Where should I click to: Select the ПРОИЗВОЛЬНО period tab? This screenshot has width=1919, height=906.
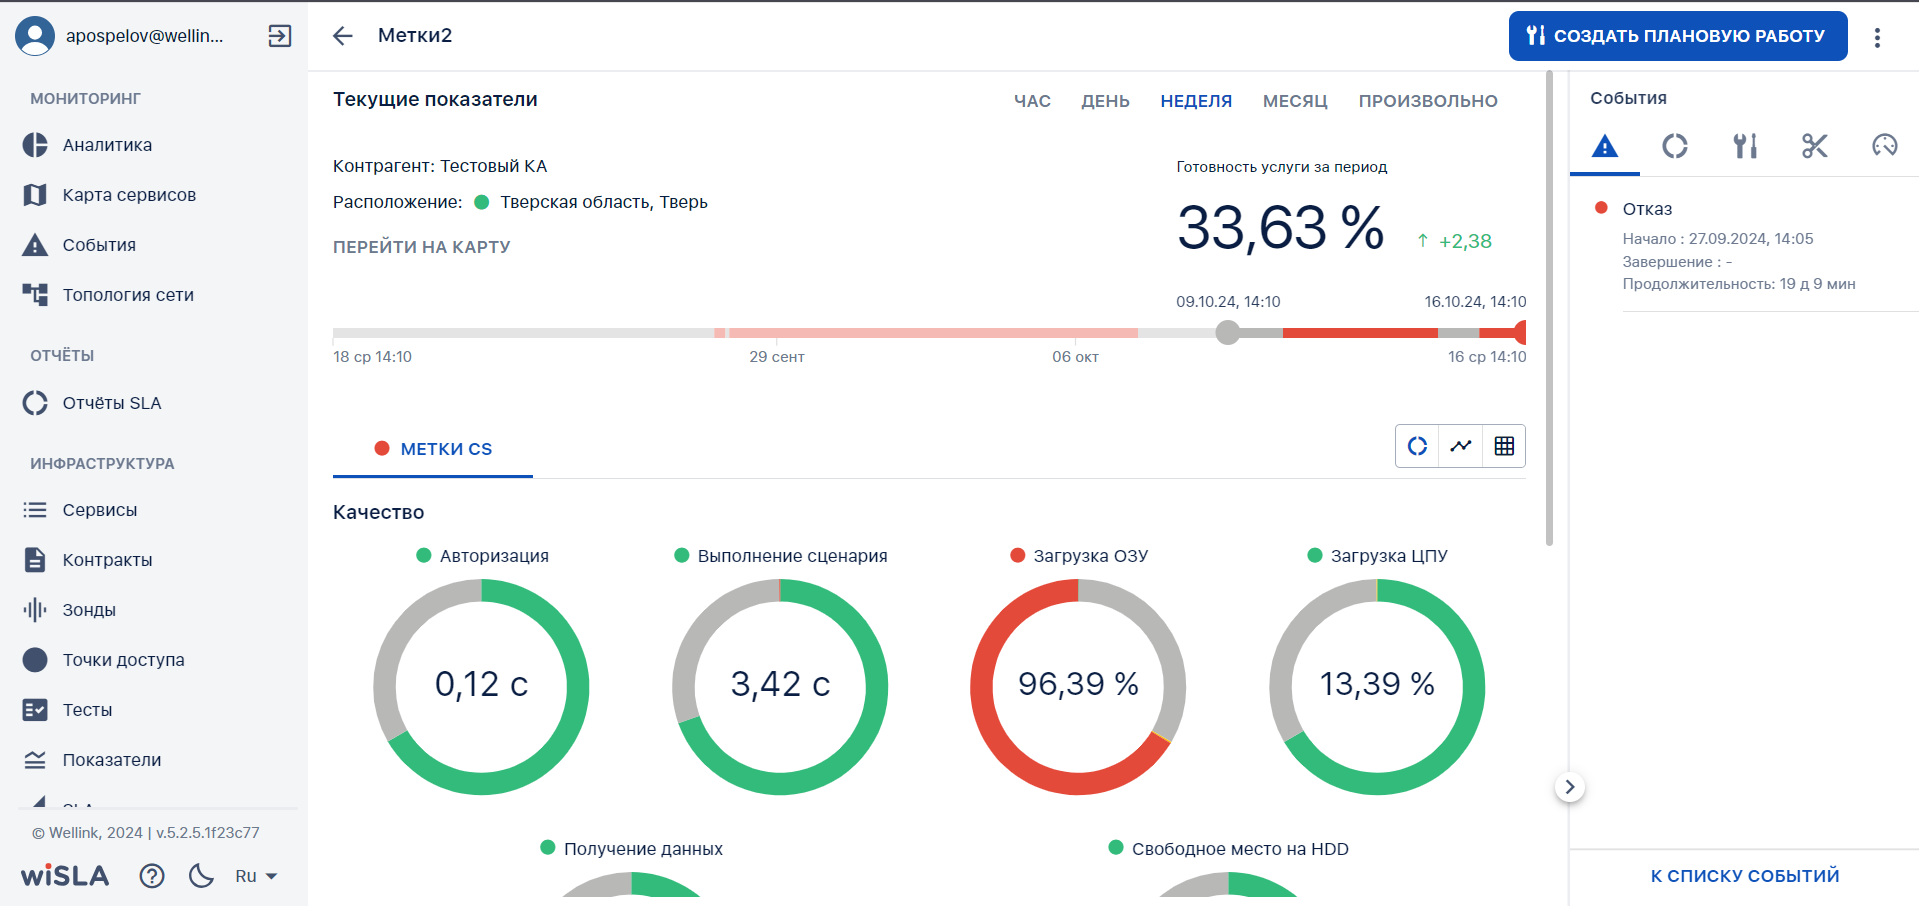1428,101
